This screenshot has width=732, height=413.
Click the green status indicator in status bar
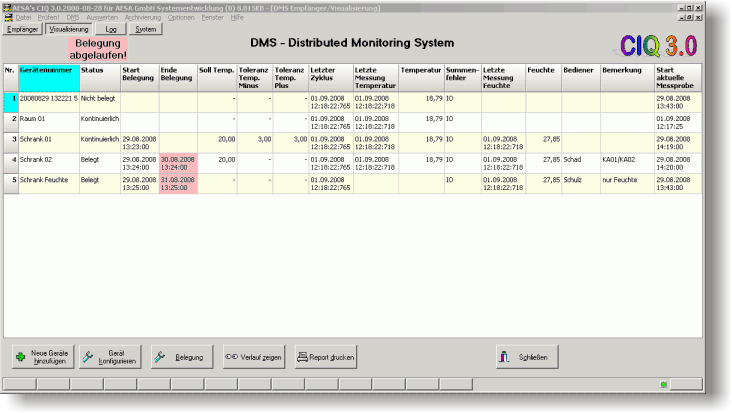pyautogui.click(x=663, y=384)
